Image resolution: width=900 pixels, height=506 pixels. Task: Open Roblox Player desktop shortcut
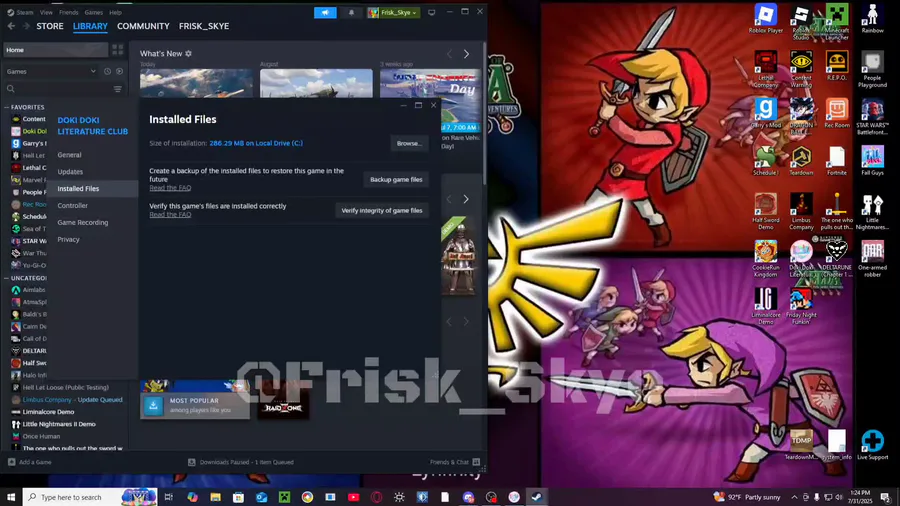[766, 18]
